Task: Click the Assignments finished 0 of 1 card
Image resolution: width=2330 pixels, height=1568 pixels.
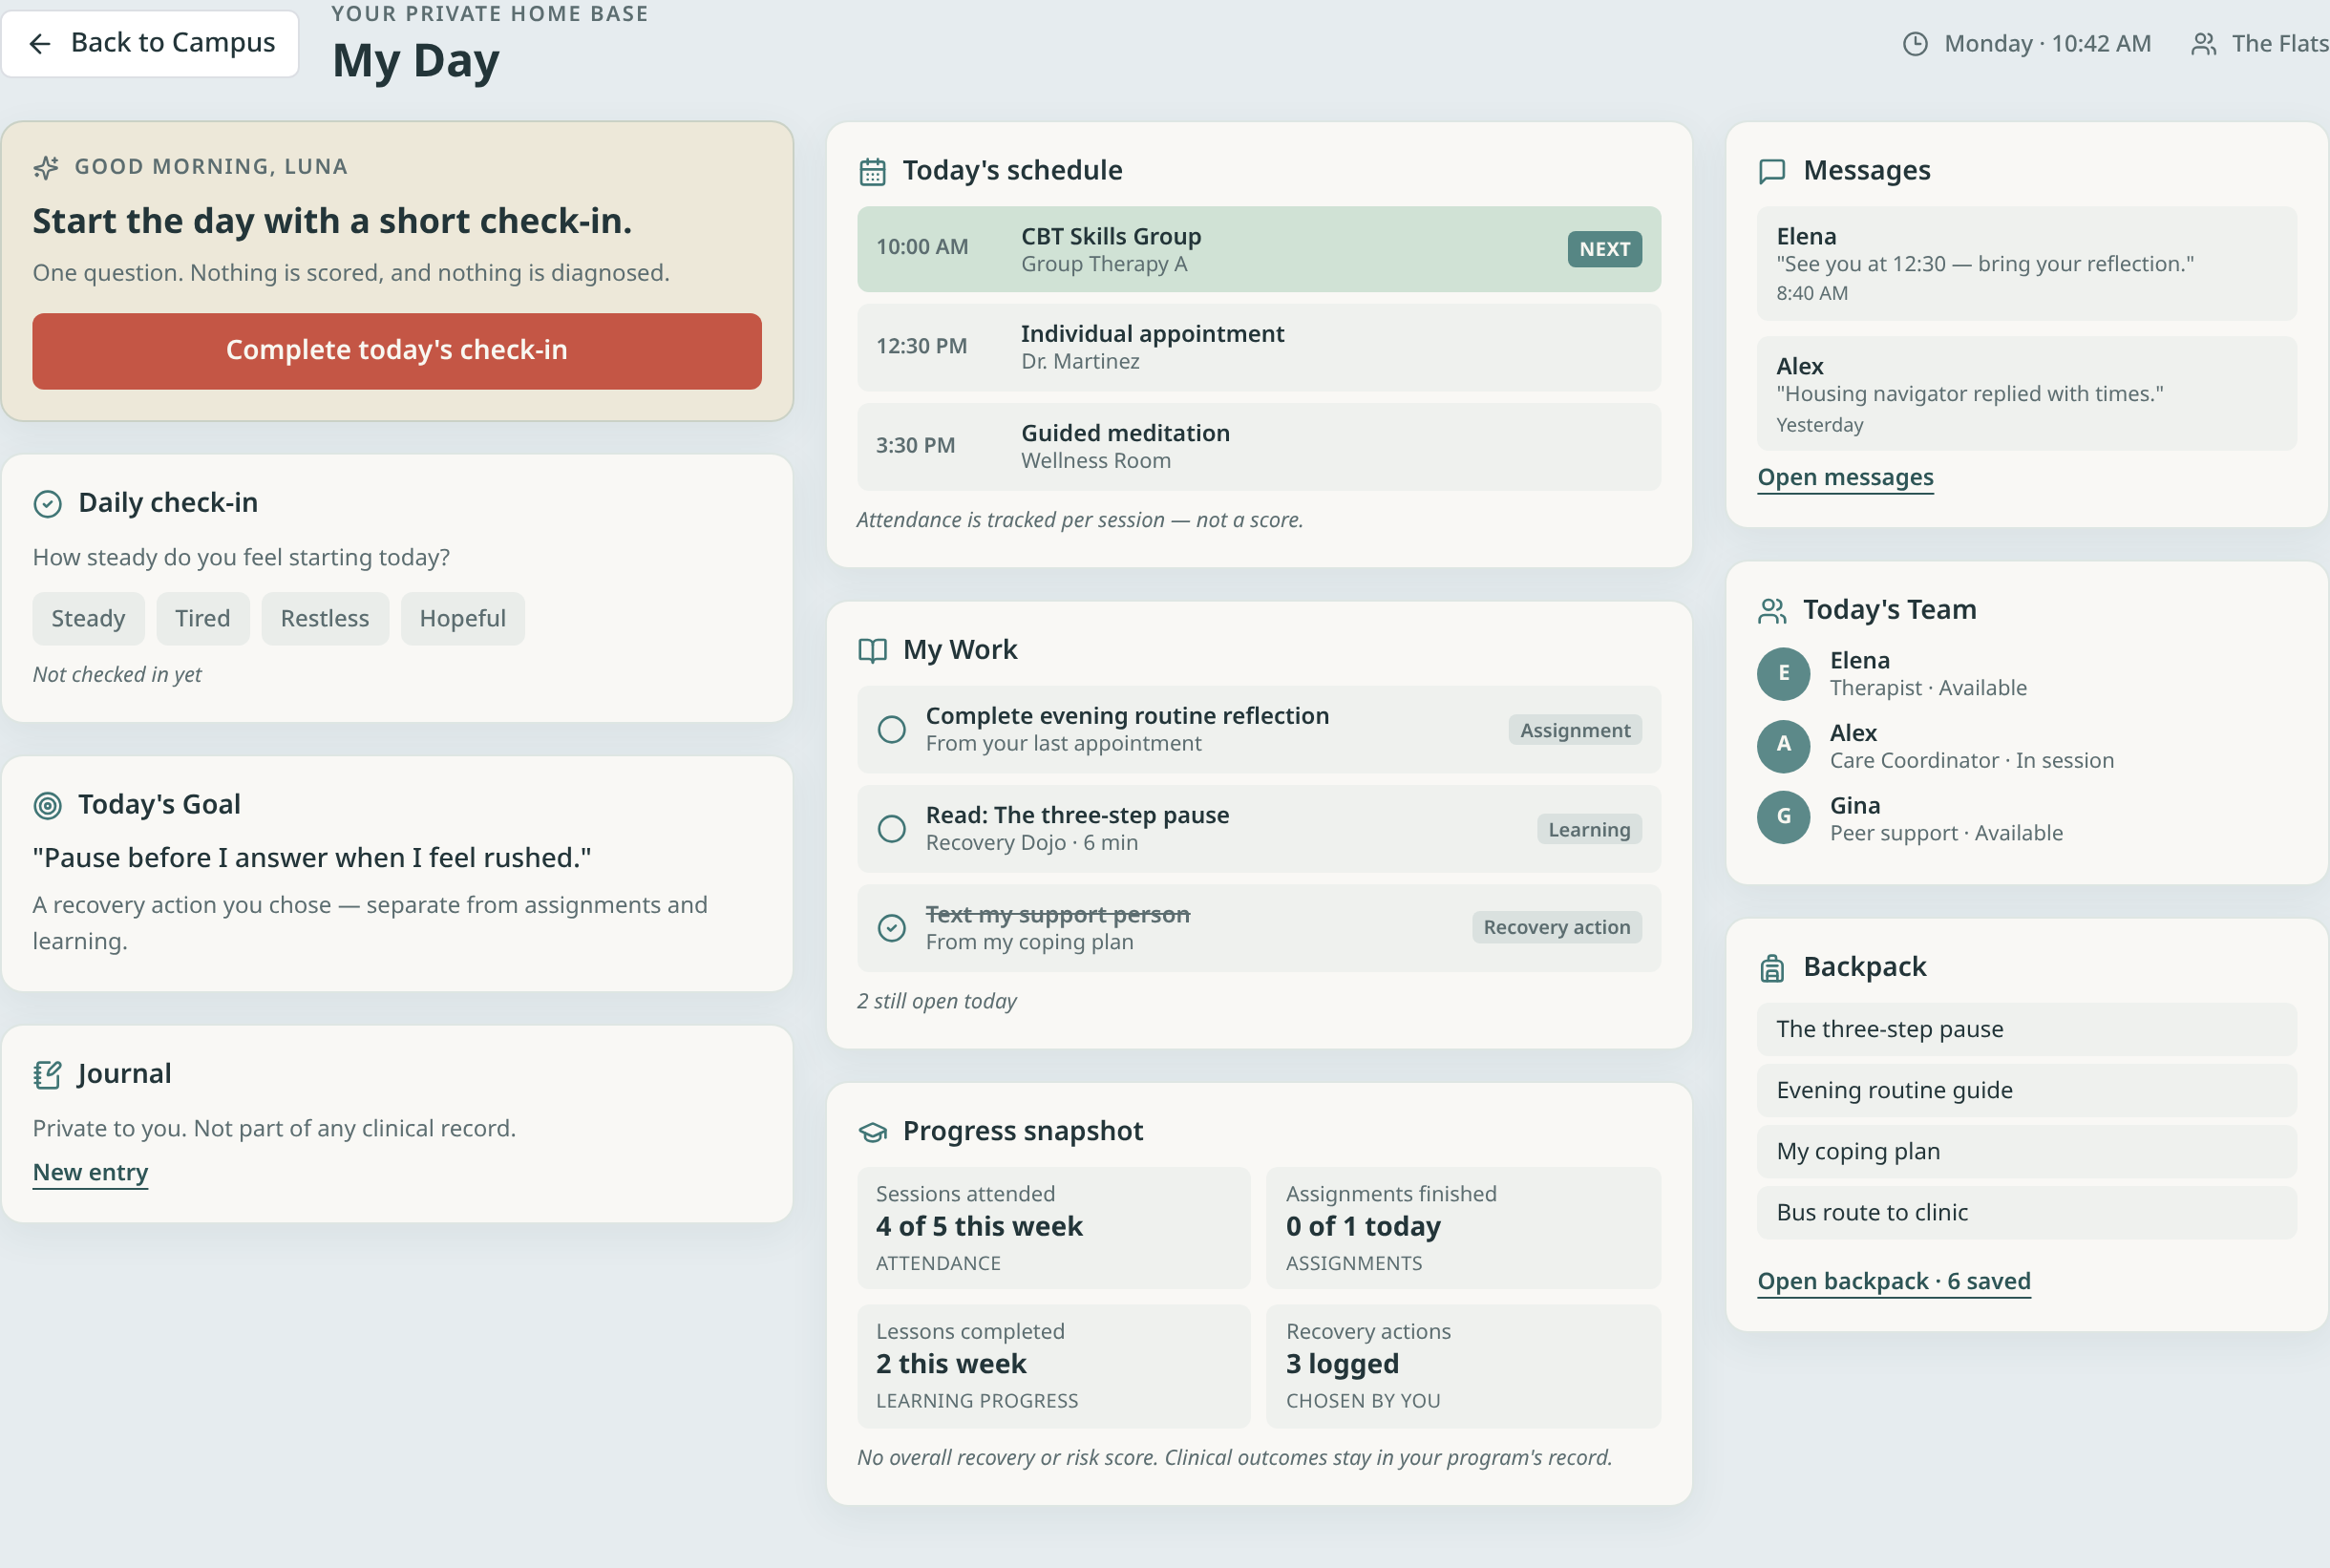Action: (1463, 1229)
